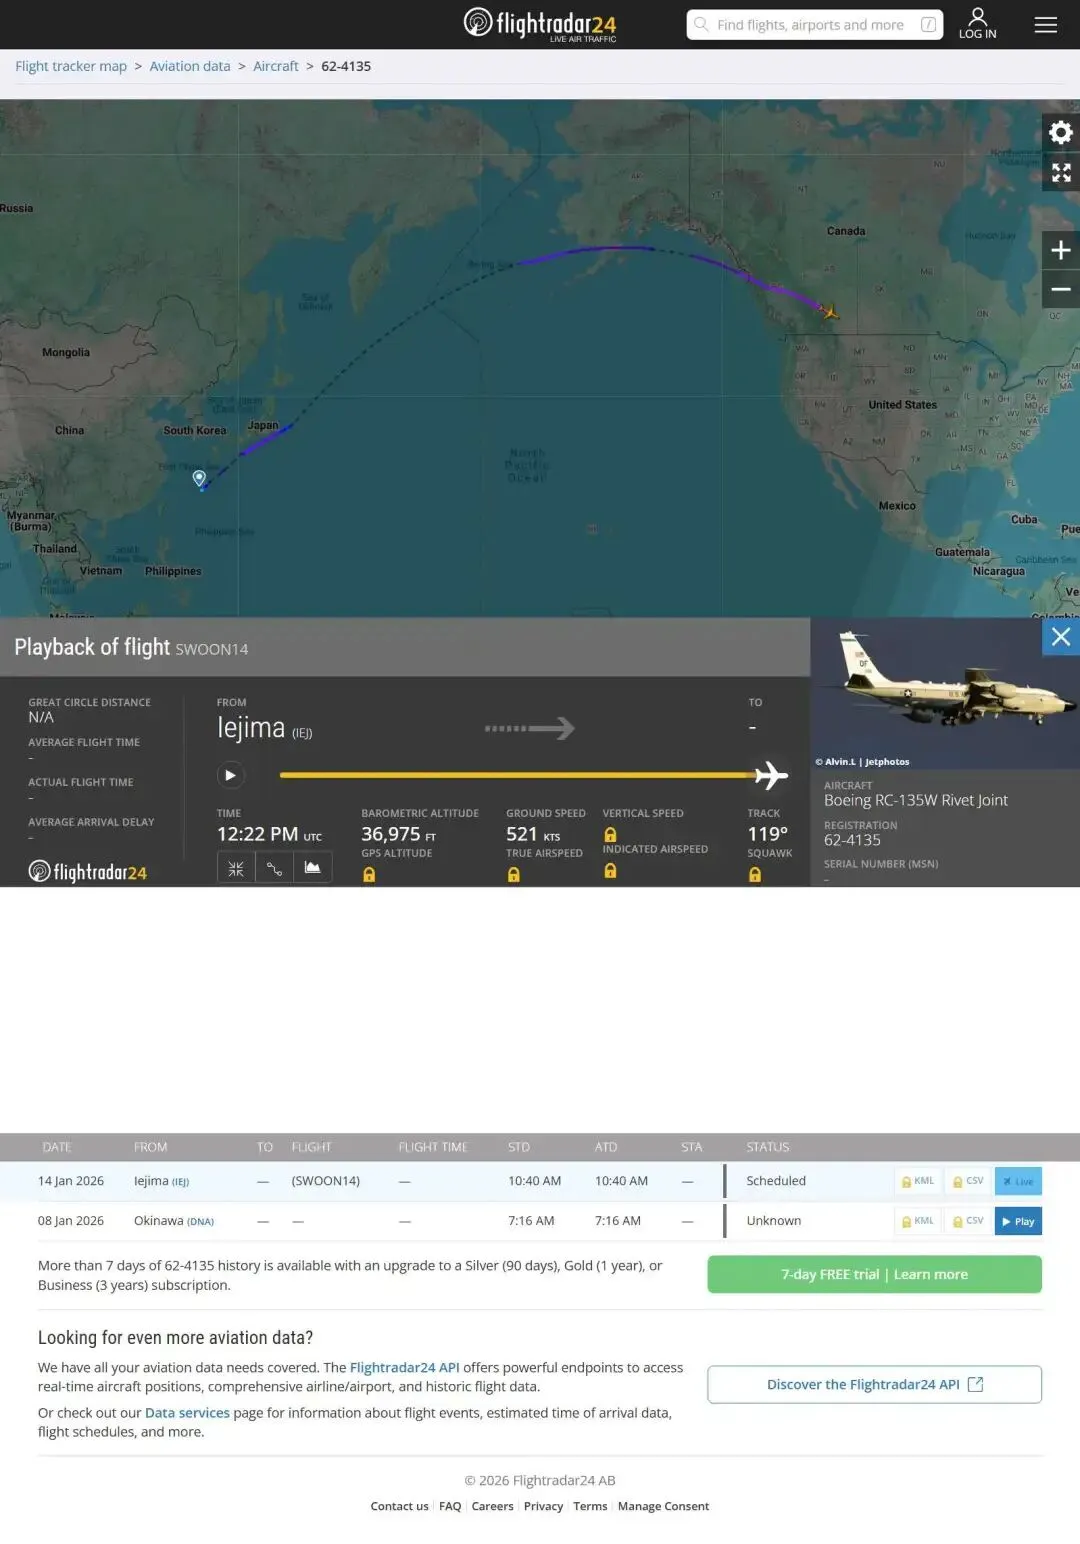Open Manage Consent footer link
The width and height of the screenshot is (1080, 1544).
click(x=663, y=1506)
